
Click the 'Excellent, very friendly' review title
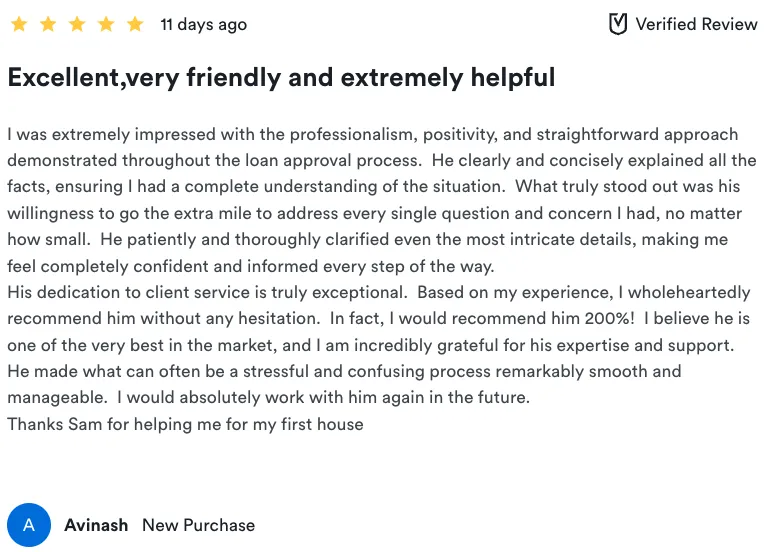click(281, 77)
